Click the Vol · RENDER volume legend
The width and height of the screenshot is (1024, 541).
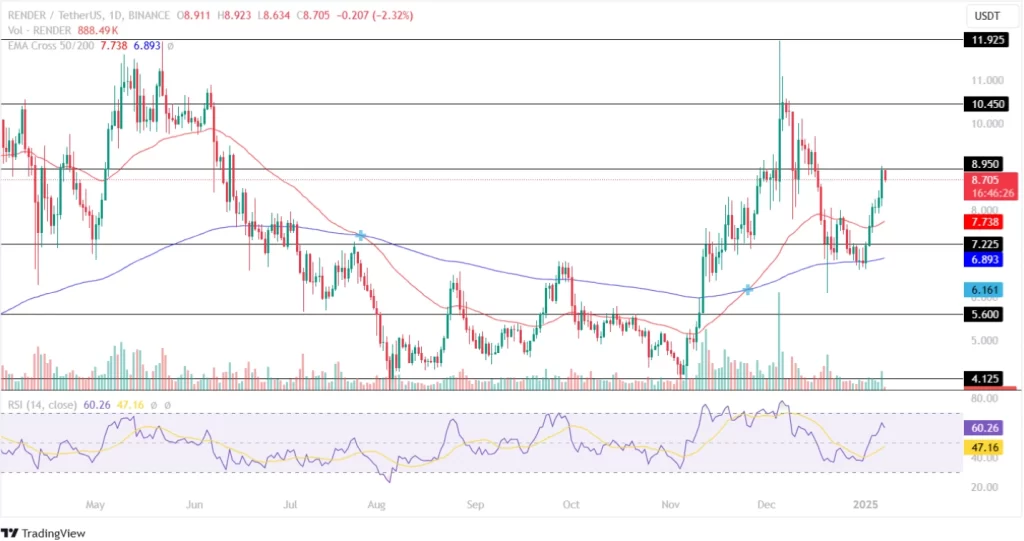pyautogui.click(x=39, y=30)
